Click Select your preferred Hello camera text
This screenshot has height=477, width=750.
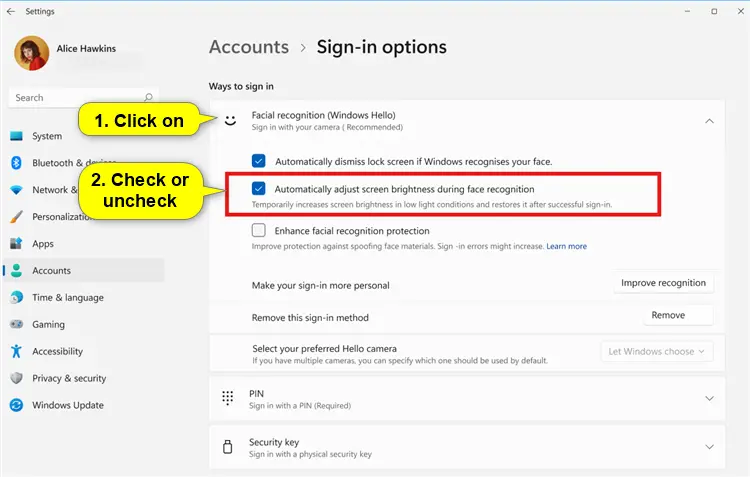click(x=324, y=348)
